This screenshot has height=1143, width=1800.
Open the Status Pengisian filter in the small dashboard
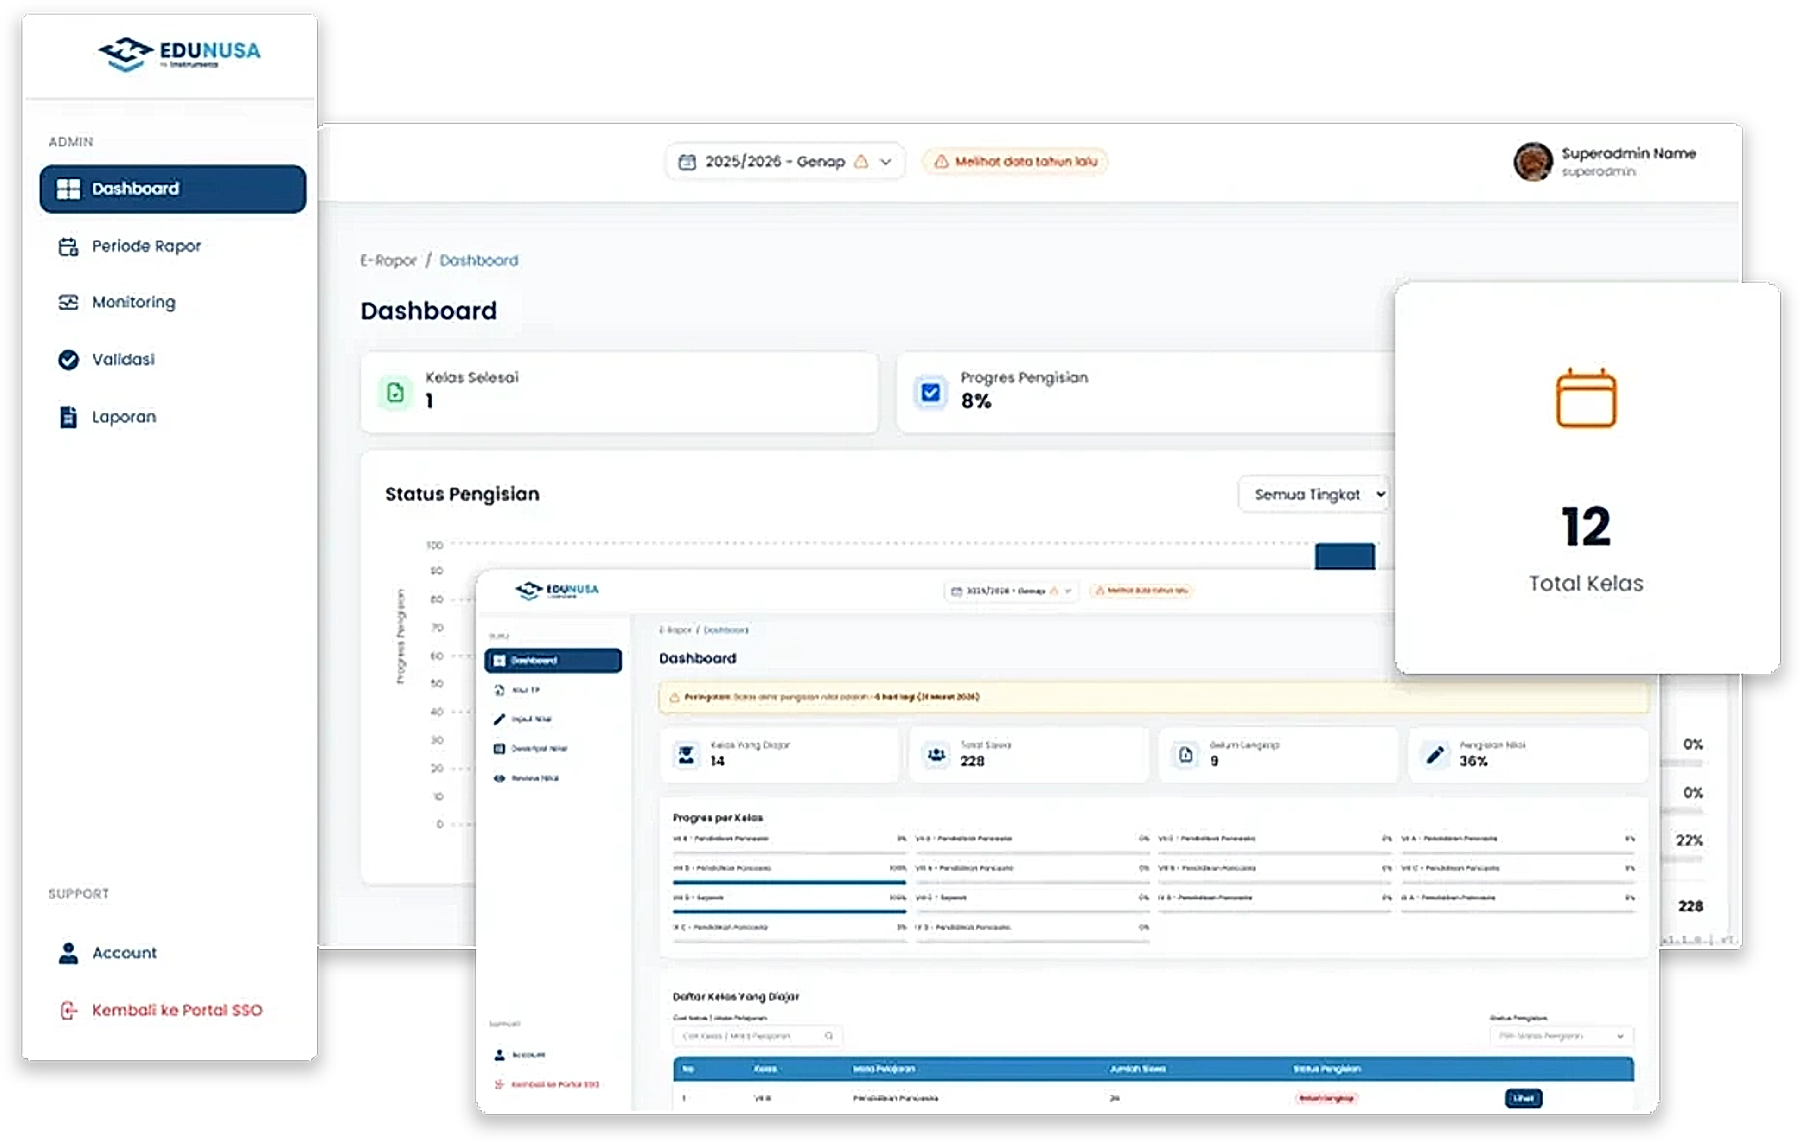point(1560,1036)
